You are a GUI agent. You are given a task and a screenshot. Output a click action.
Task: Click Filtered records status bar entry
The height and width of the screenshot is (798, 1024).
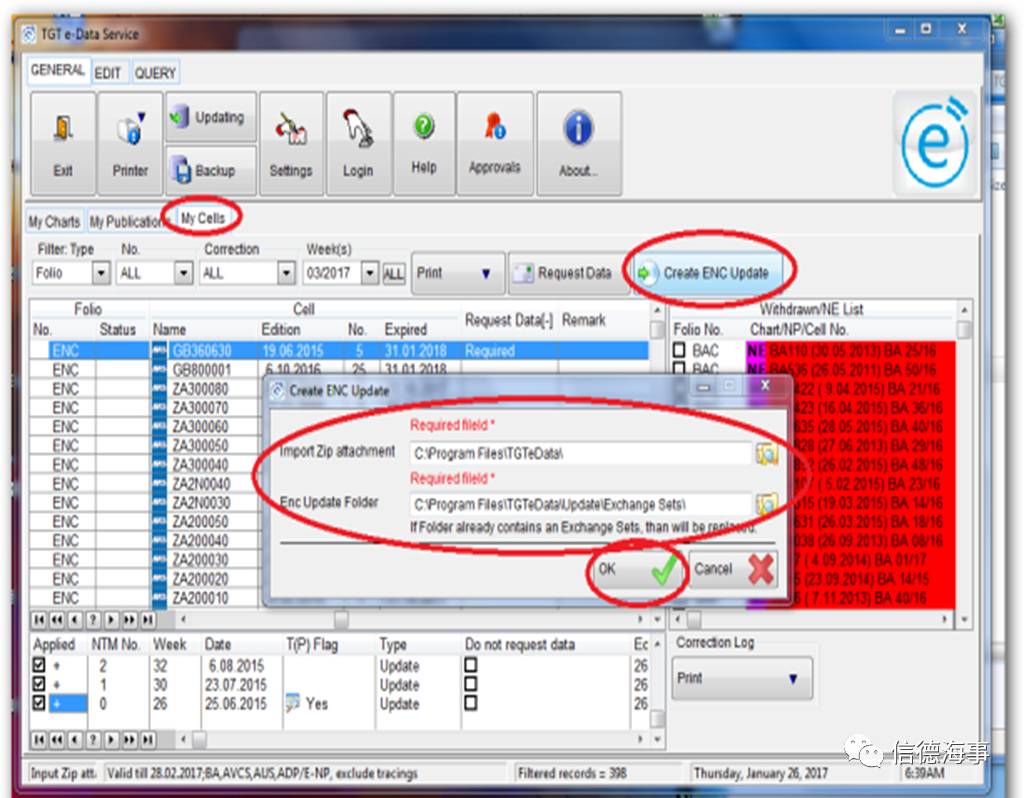[573, 773]
